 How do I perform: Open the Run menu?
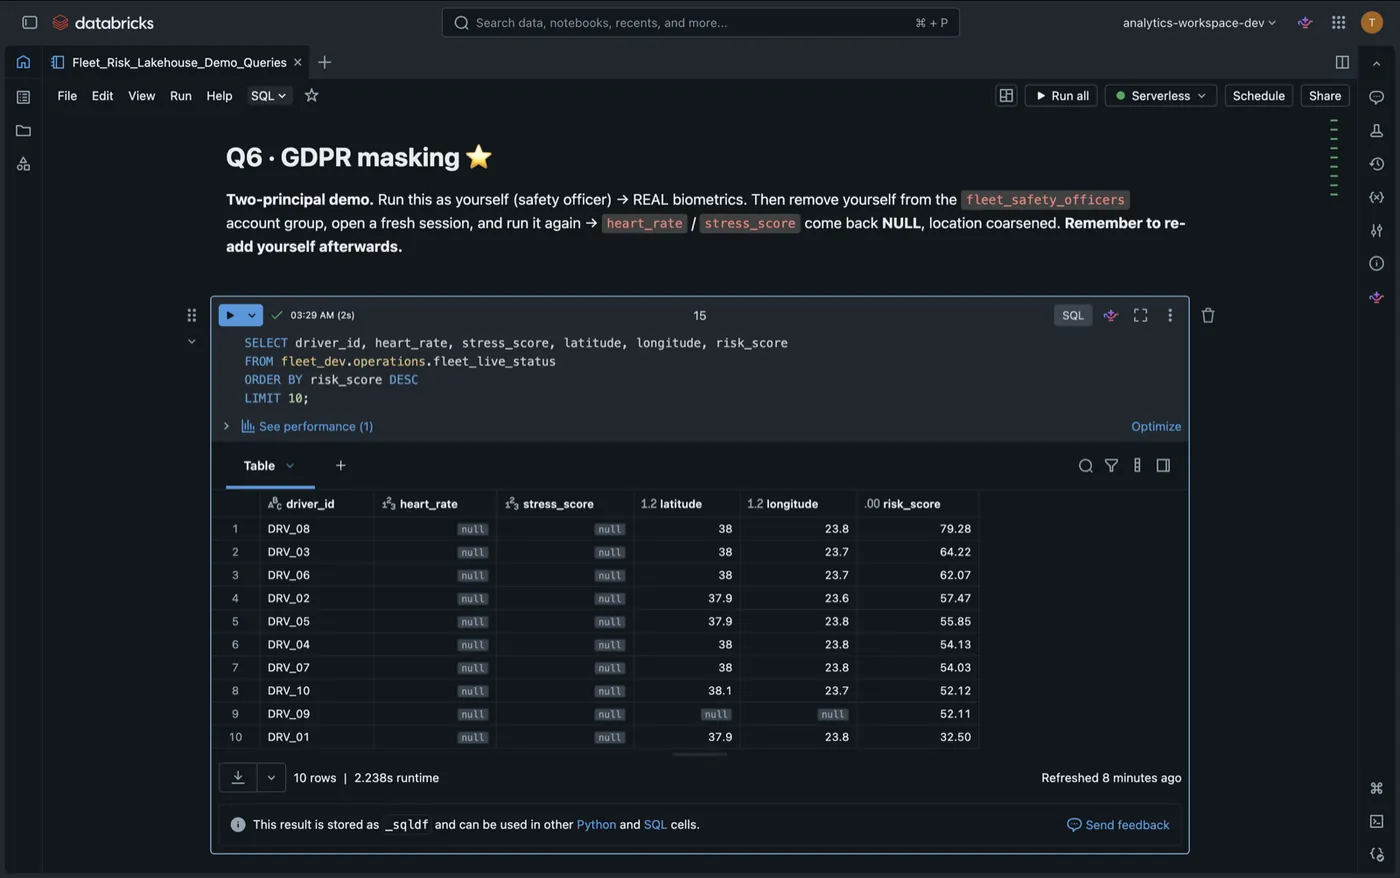click(x=180, y=95)
